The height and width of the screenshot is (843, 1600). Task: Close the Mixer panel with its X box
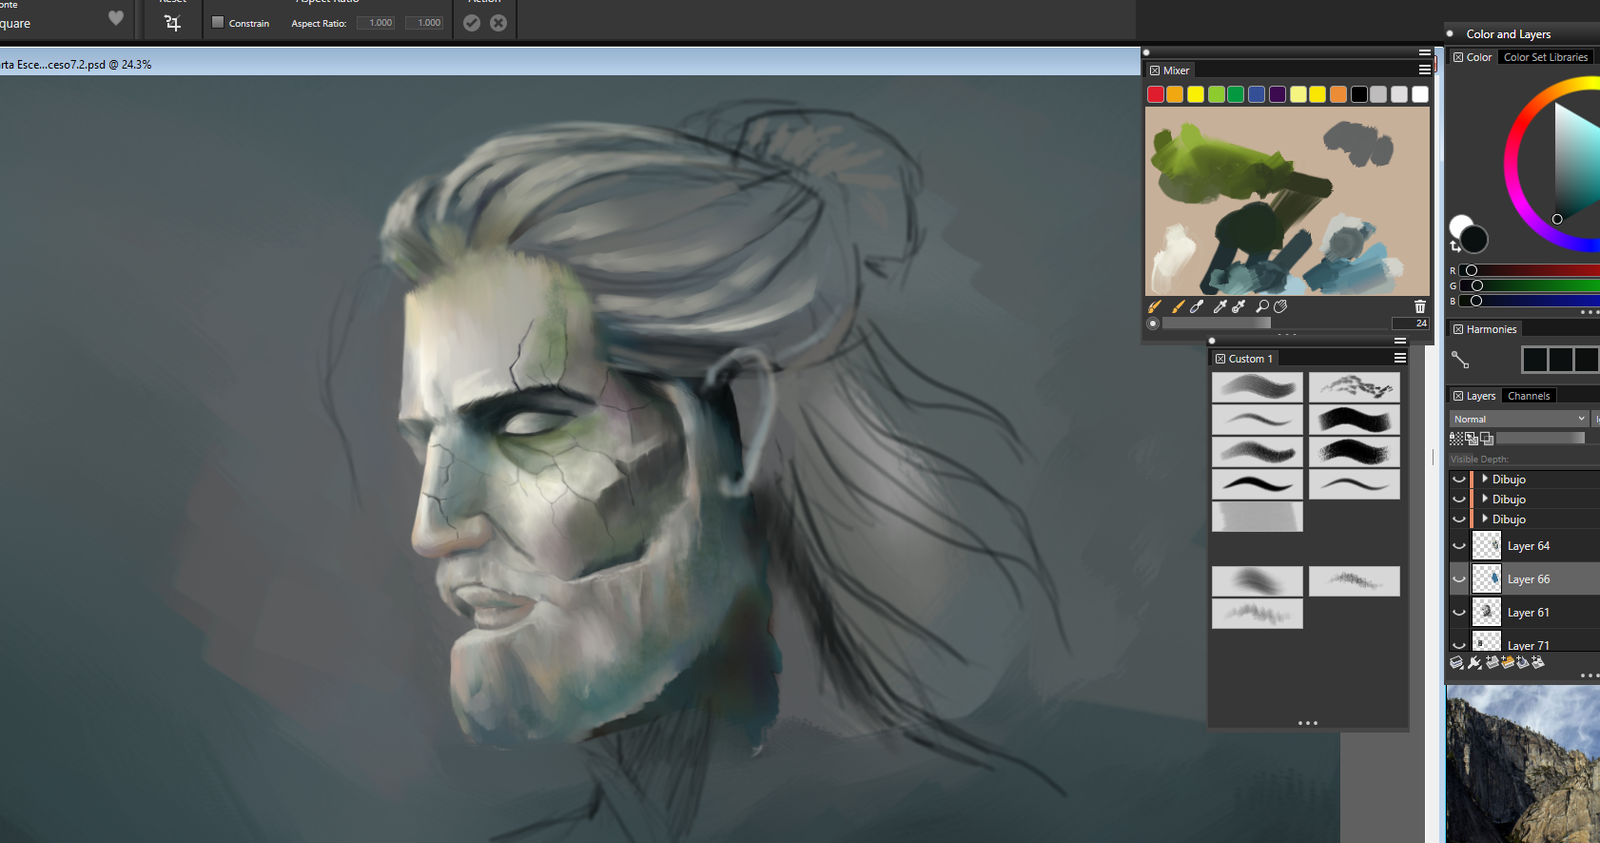[x=1155, y=71]
